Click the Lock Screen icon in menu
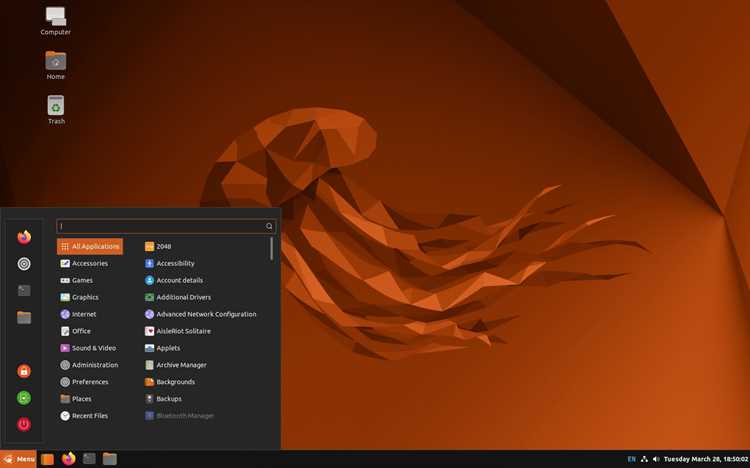 tap(24, 371)
